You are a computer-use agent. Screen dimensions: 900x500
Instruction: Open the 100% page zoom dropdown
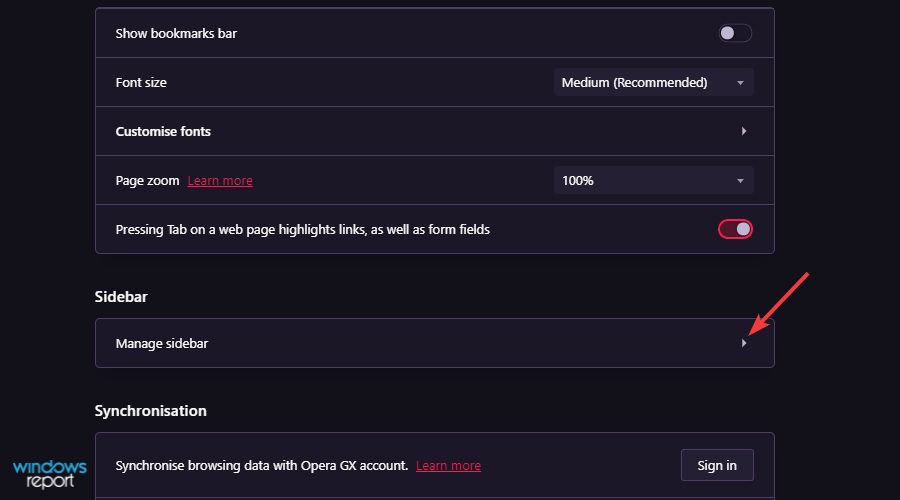tap(654, 180)
